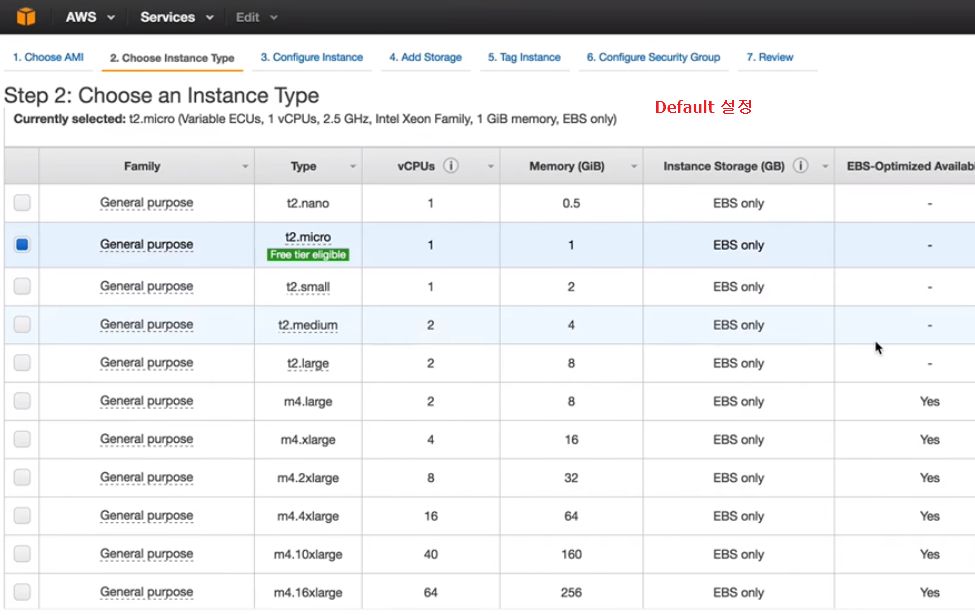
Task: Click General purpose in the t2.nano row
Action: click(146, 203)
